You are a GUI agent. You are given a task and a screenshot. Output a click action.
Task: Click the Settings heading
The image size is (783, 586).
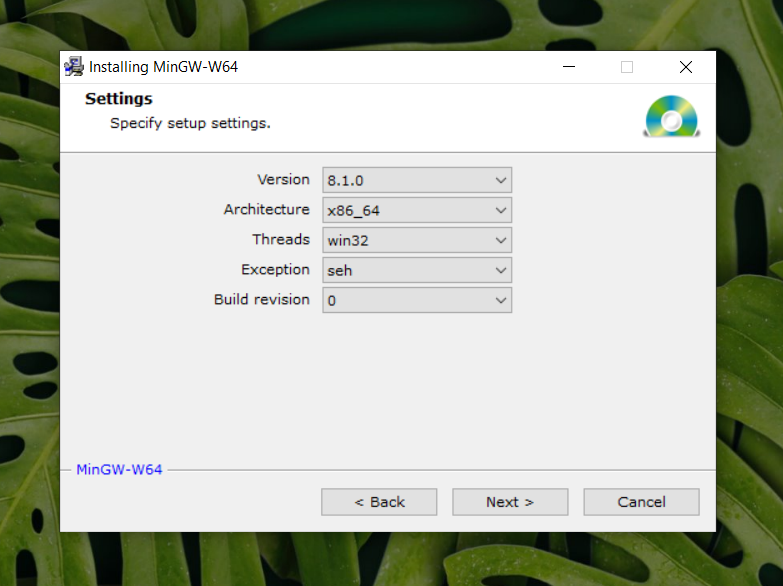click(119, 99)
